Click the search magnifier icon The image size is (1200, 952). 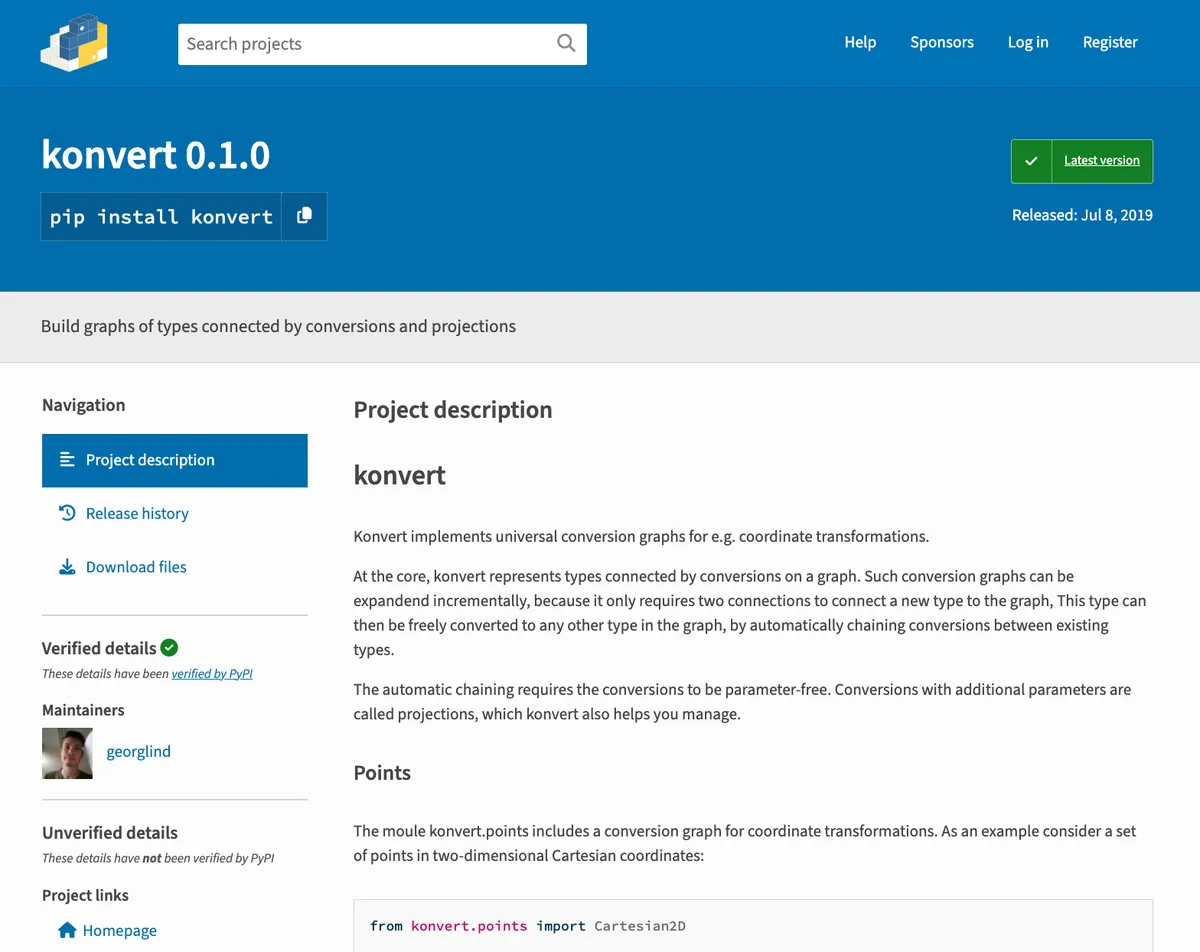(x=566, y=43)
